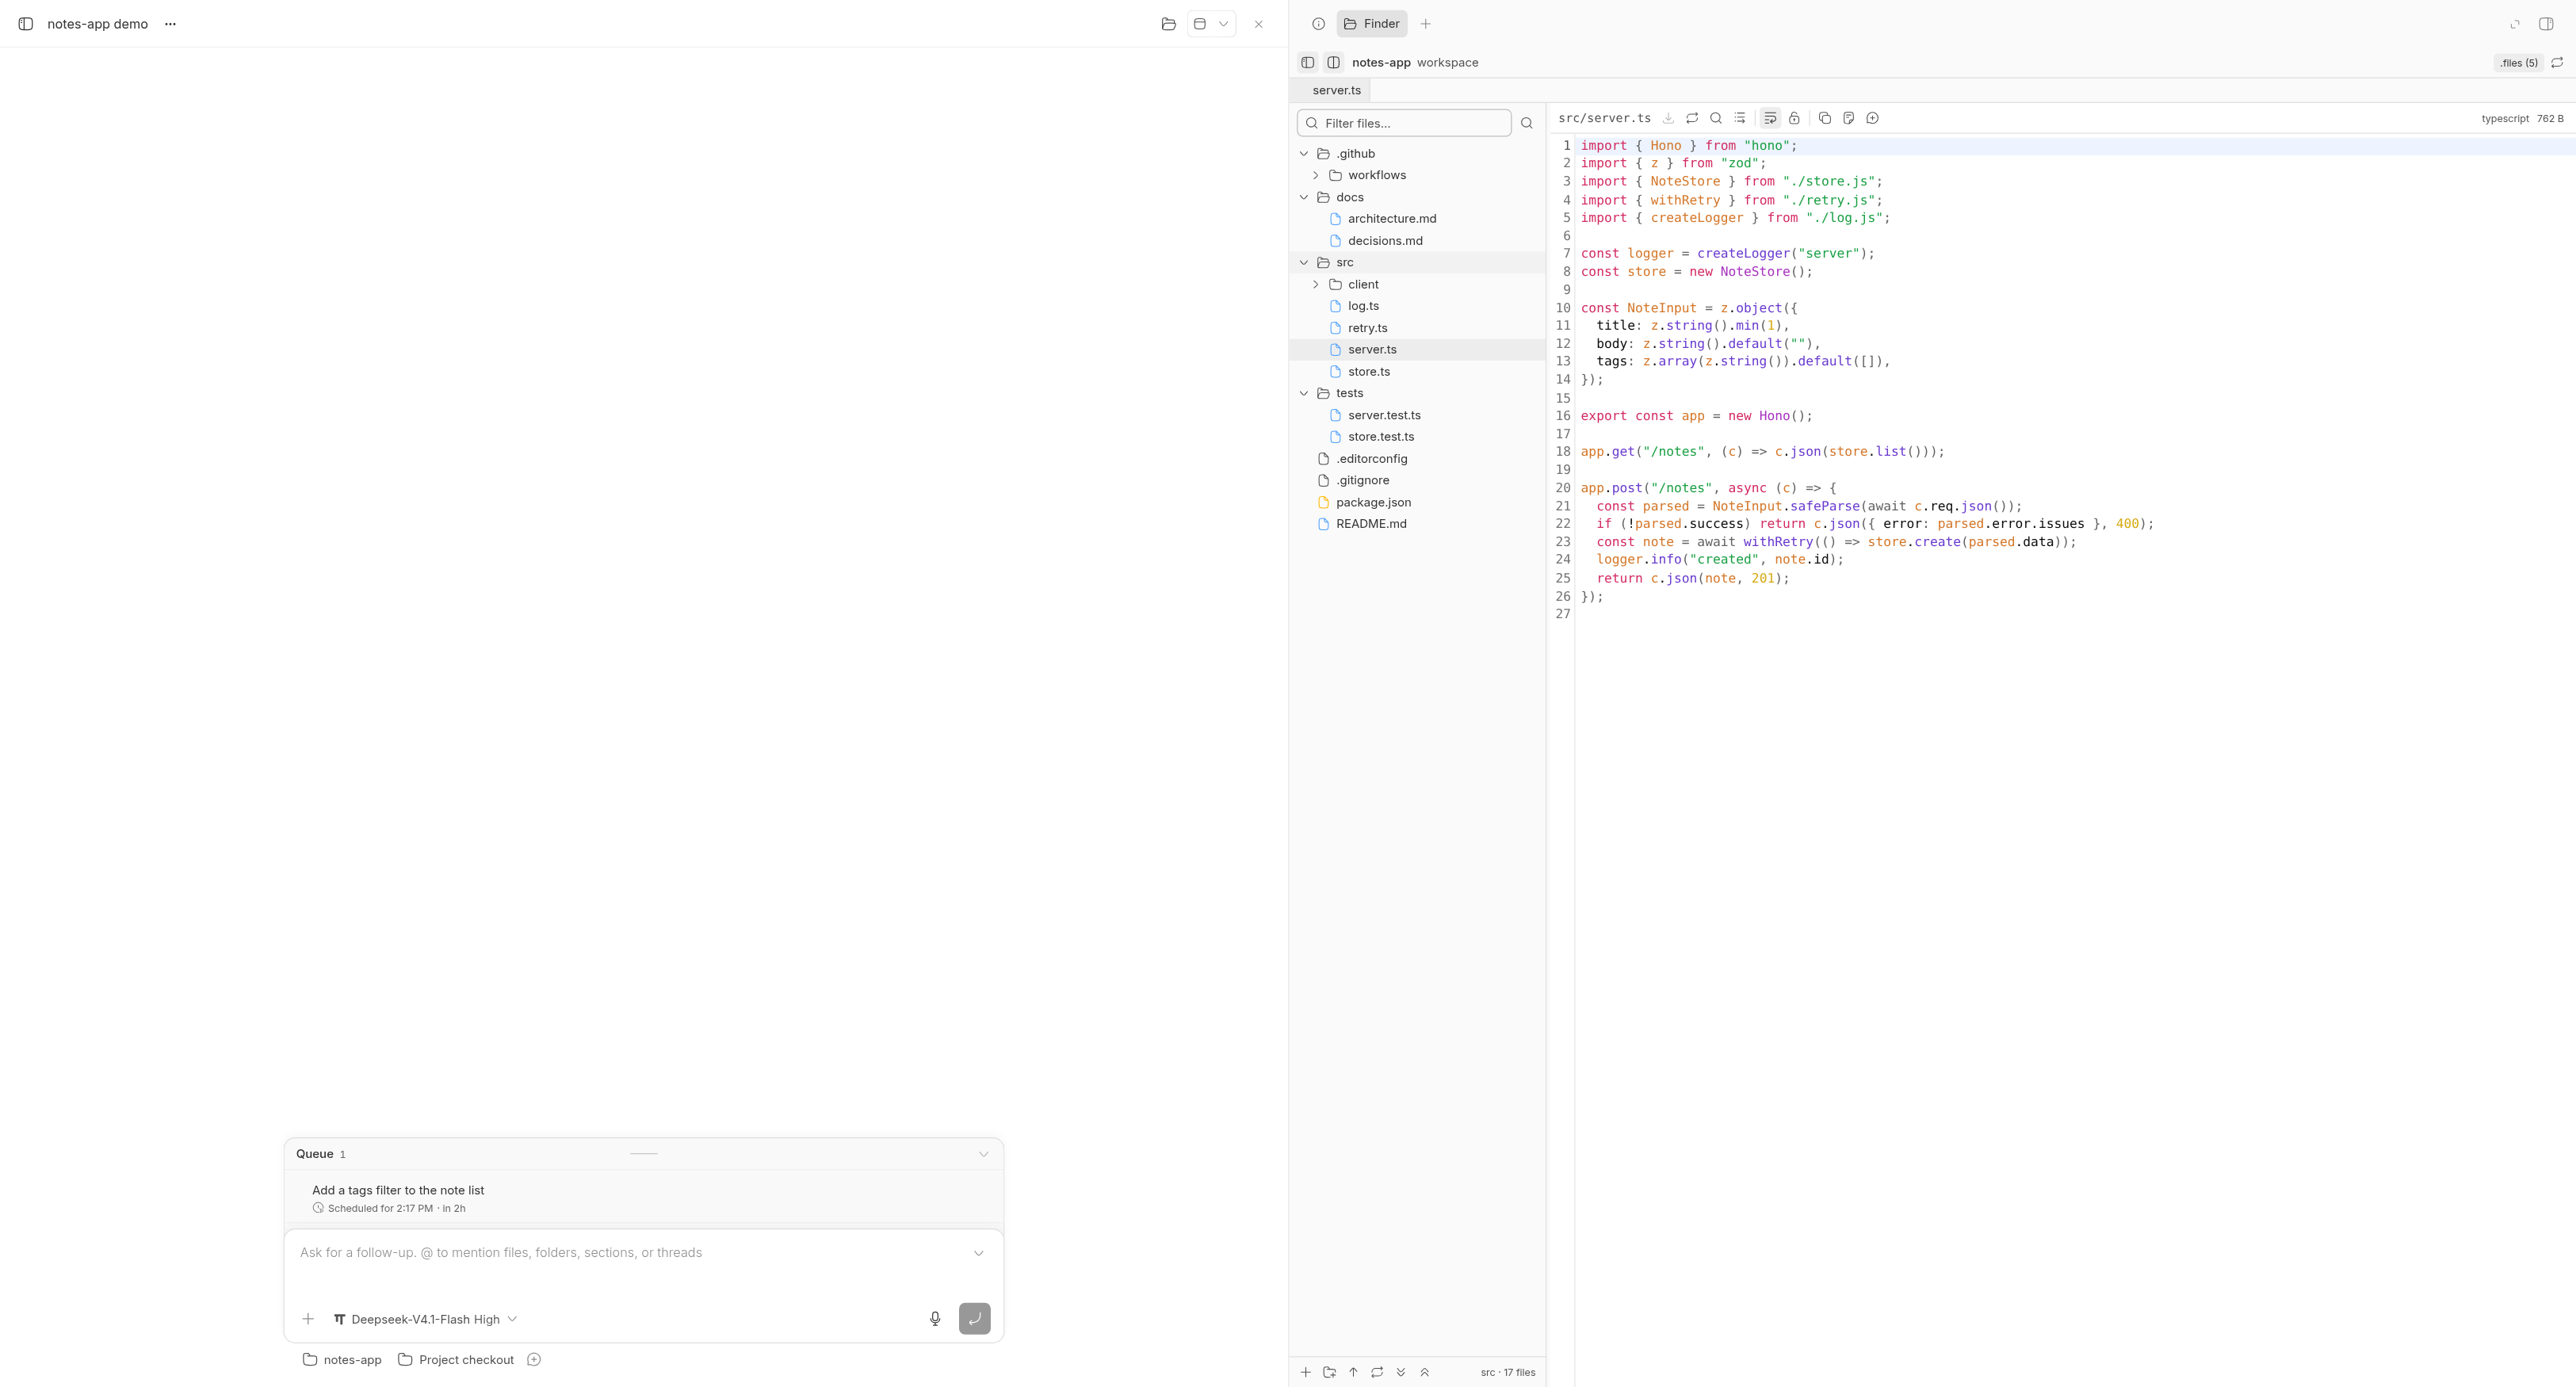
Task: Switch to the Finder tab
Action: (1372, 24)
